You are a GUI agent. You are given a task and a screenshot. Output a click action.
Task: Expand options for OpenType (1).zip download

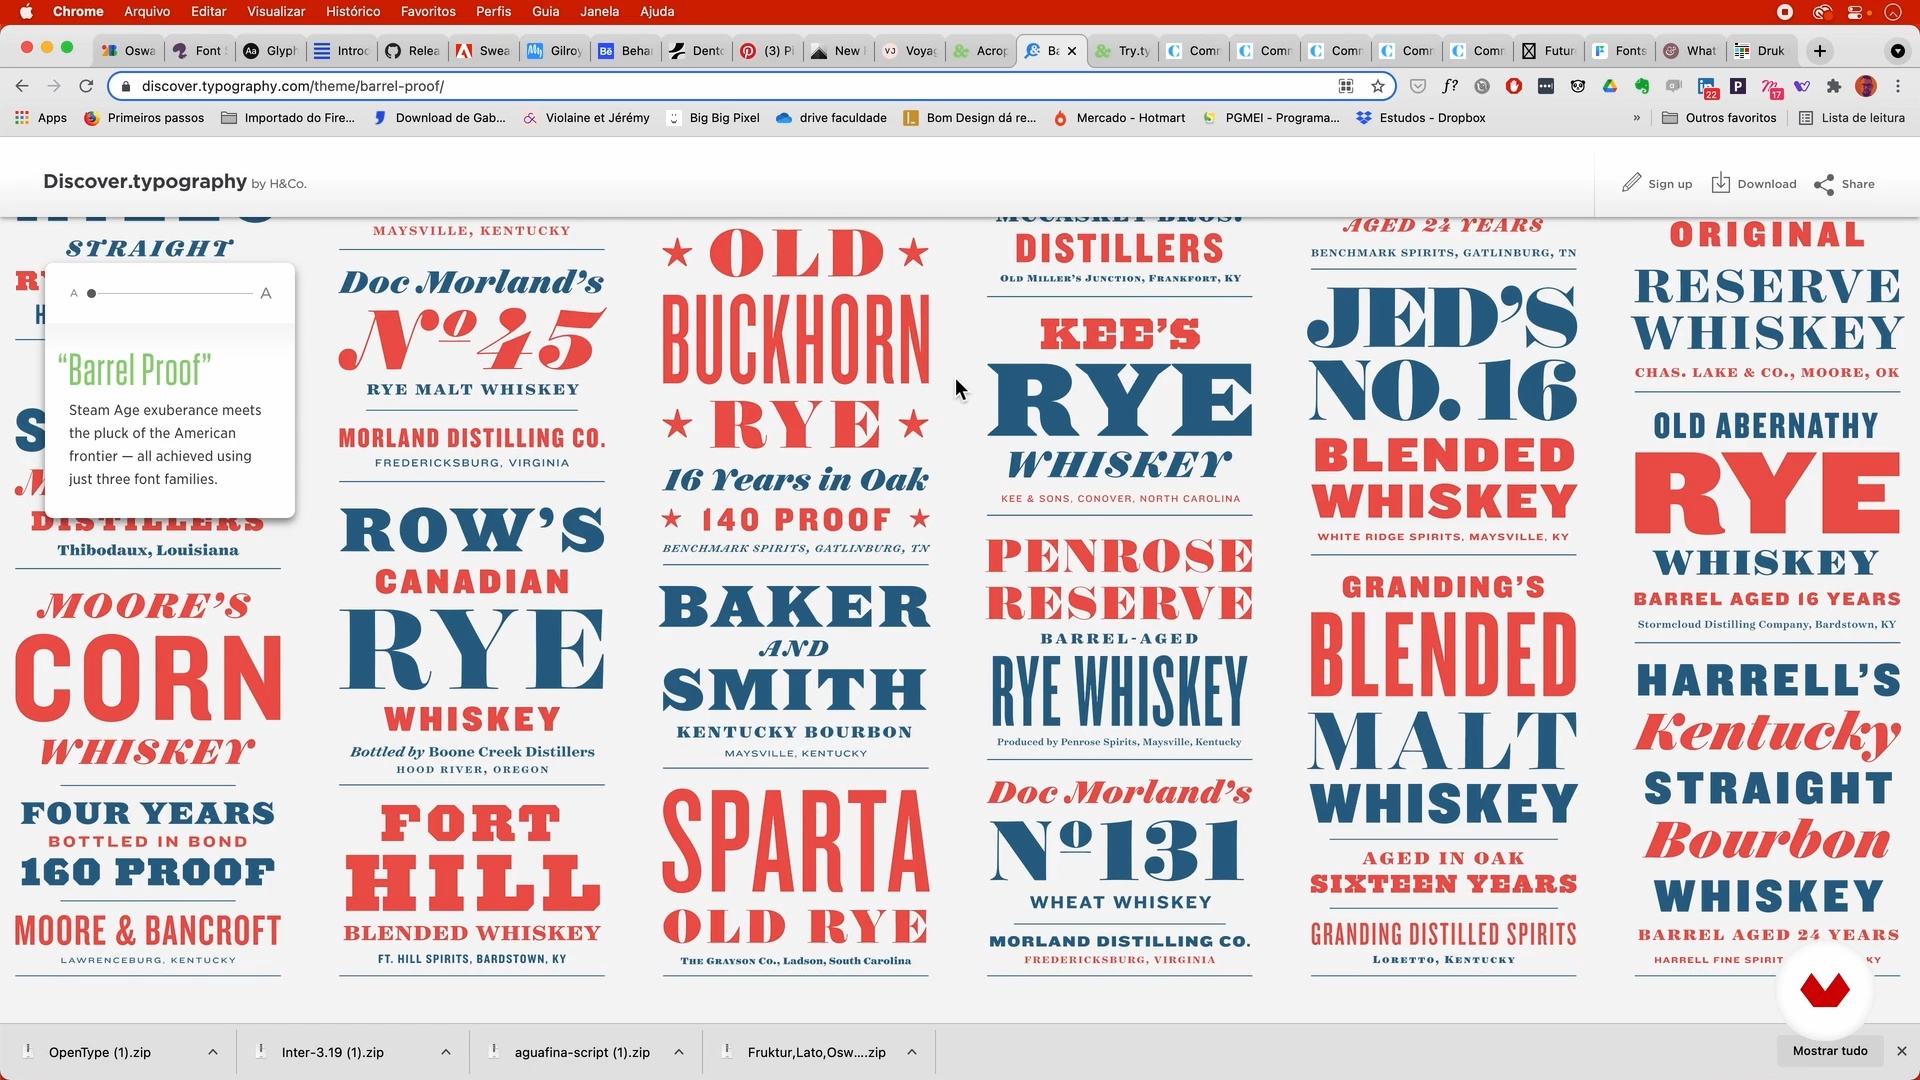click(213, 1052)
